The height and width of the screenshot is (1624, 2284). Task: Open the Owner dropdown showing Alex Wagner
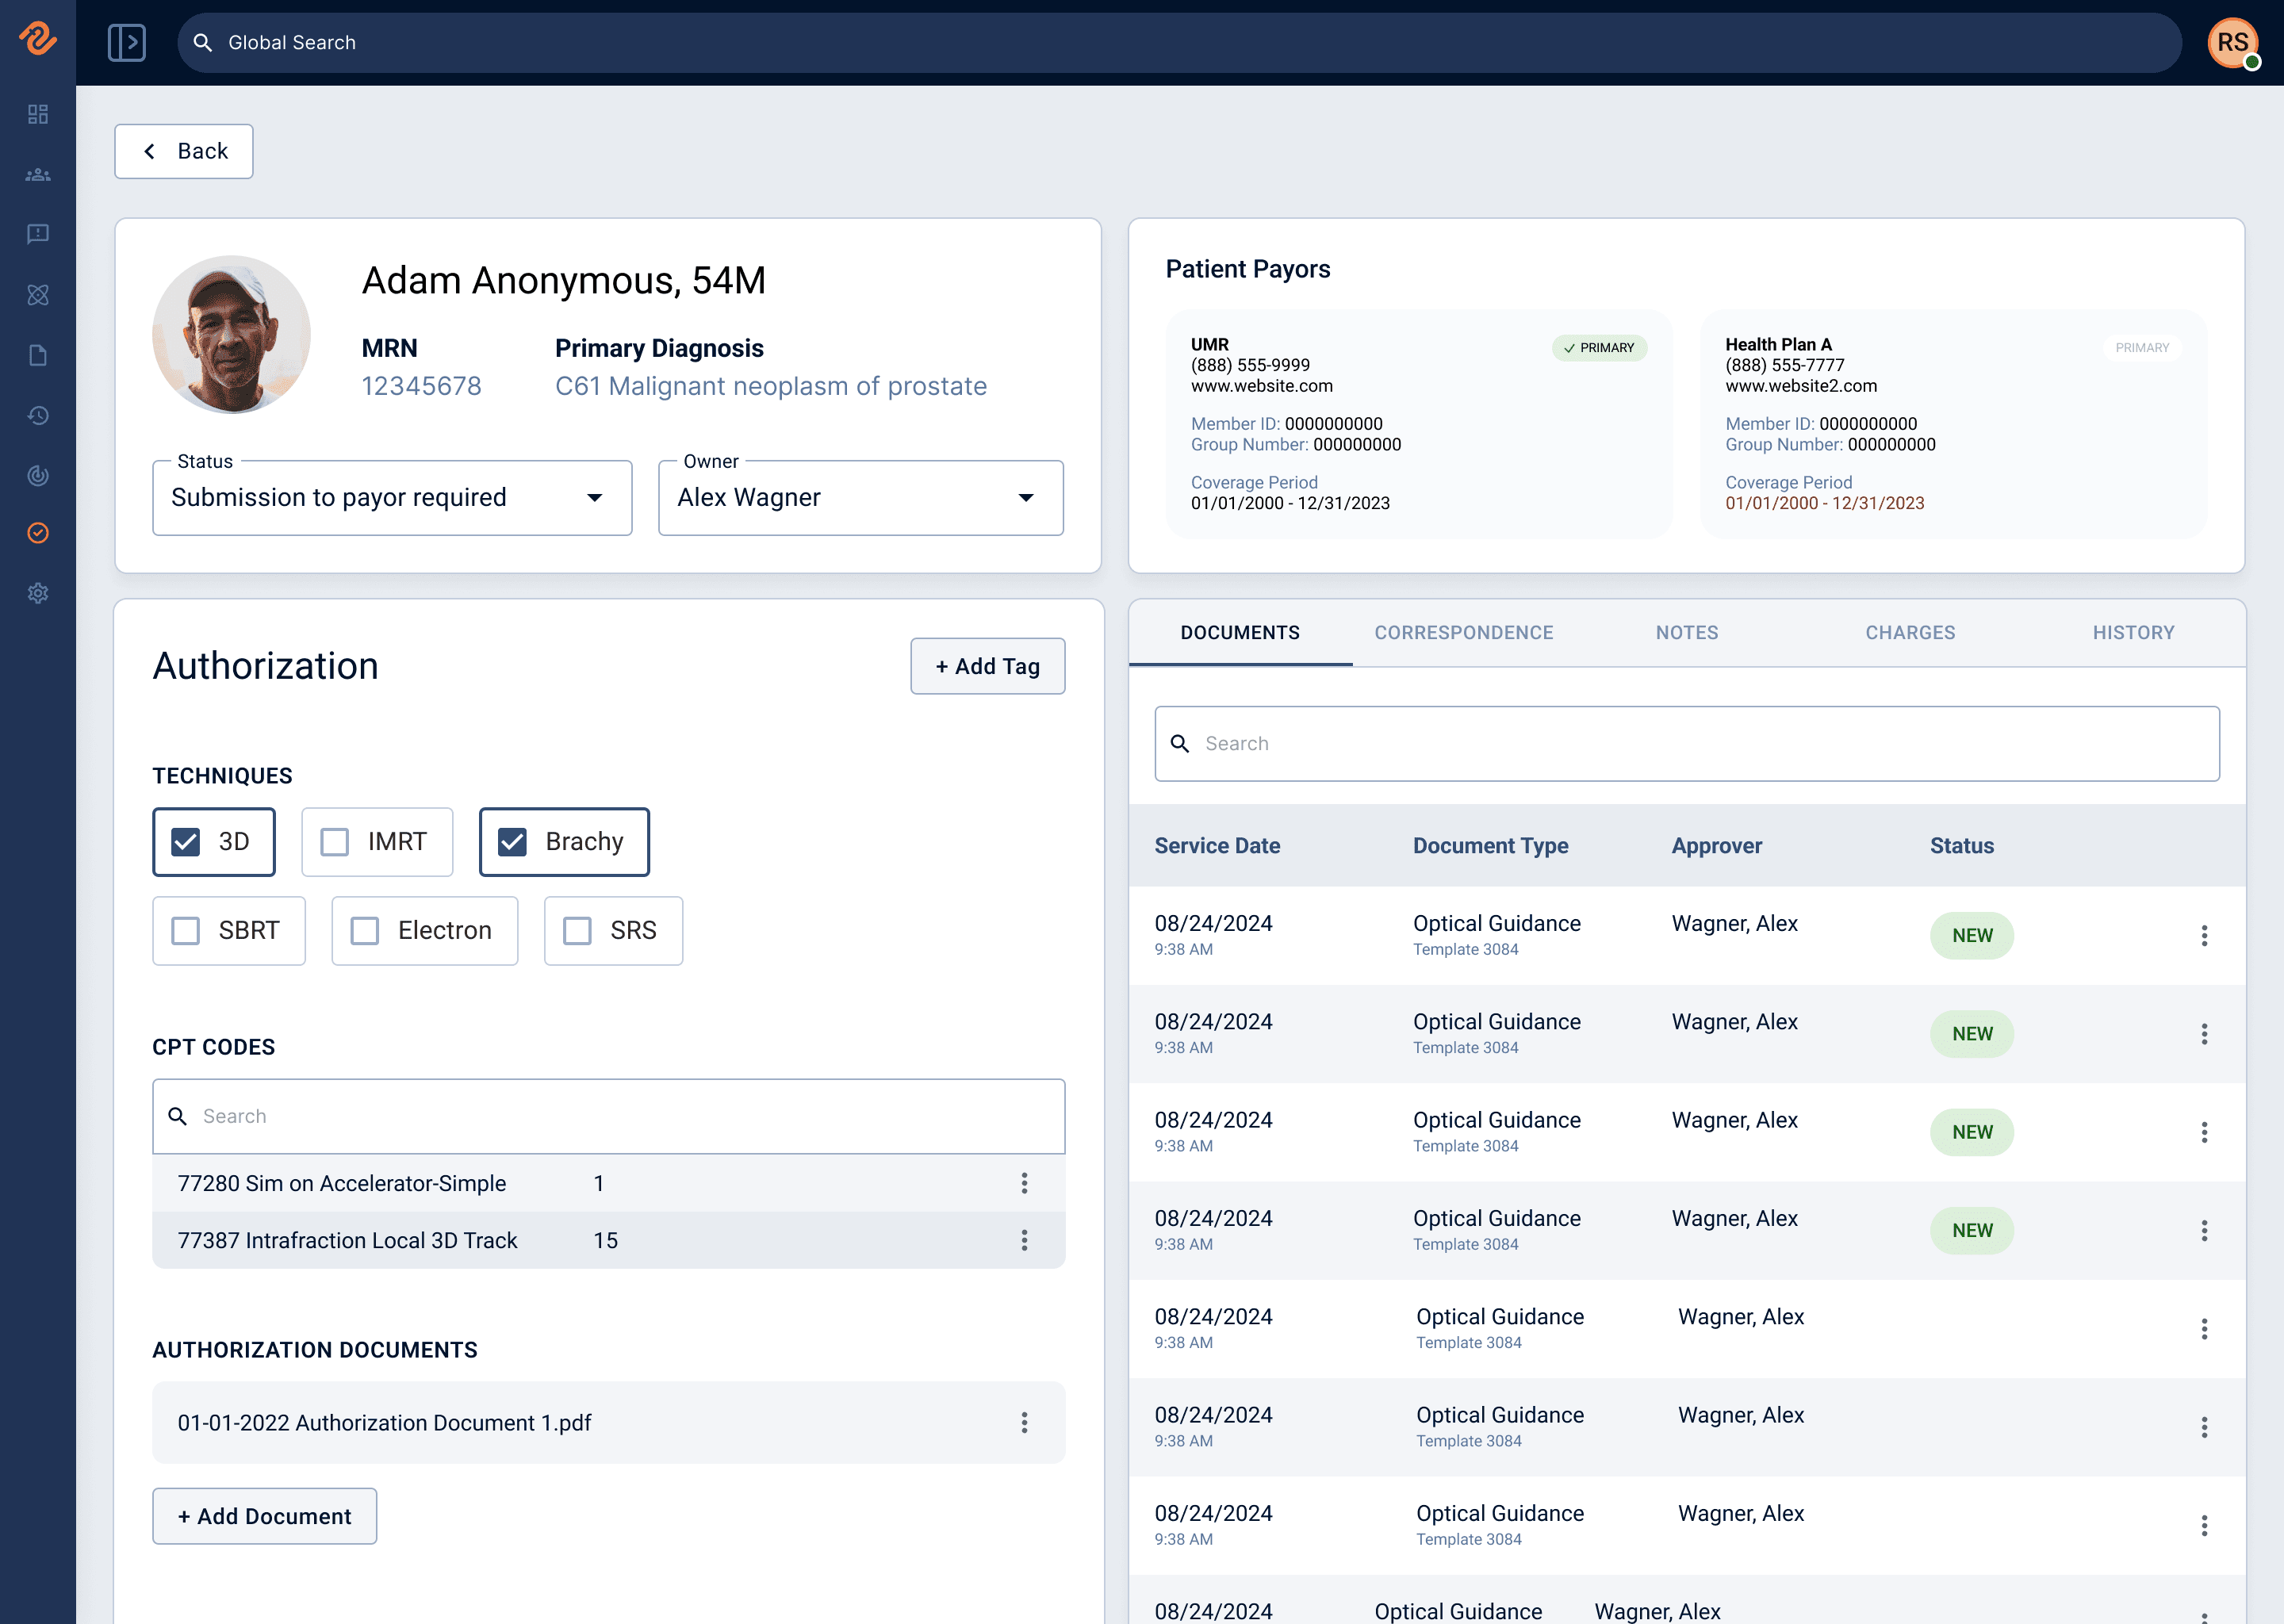(x=860, y=498)
